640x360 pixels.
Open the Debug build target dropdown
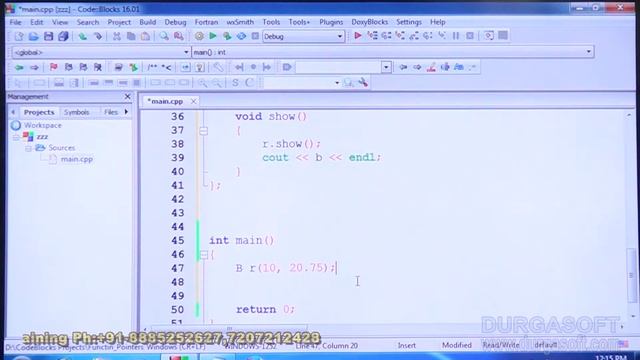pyautogui.click(x=340, y=36)
